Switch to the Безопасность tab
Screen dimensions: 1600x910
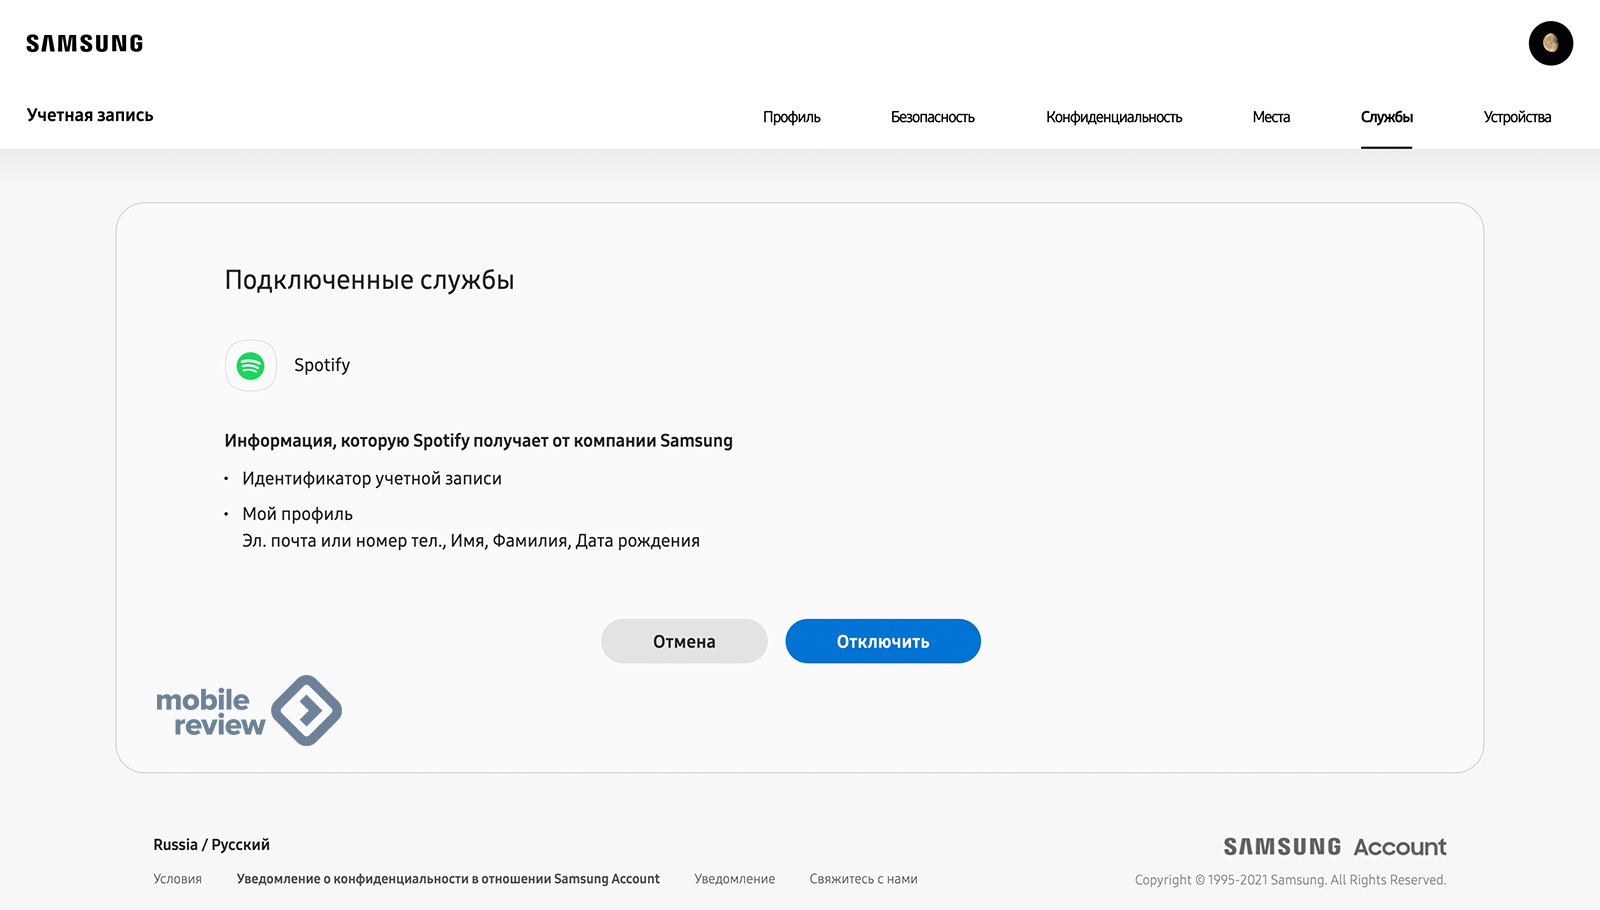coord(932,117)
